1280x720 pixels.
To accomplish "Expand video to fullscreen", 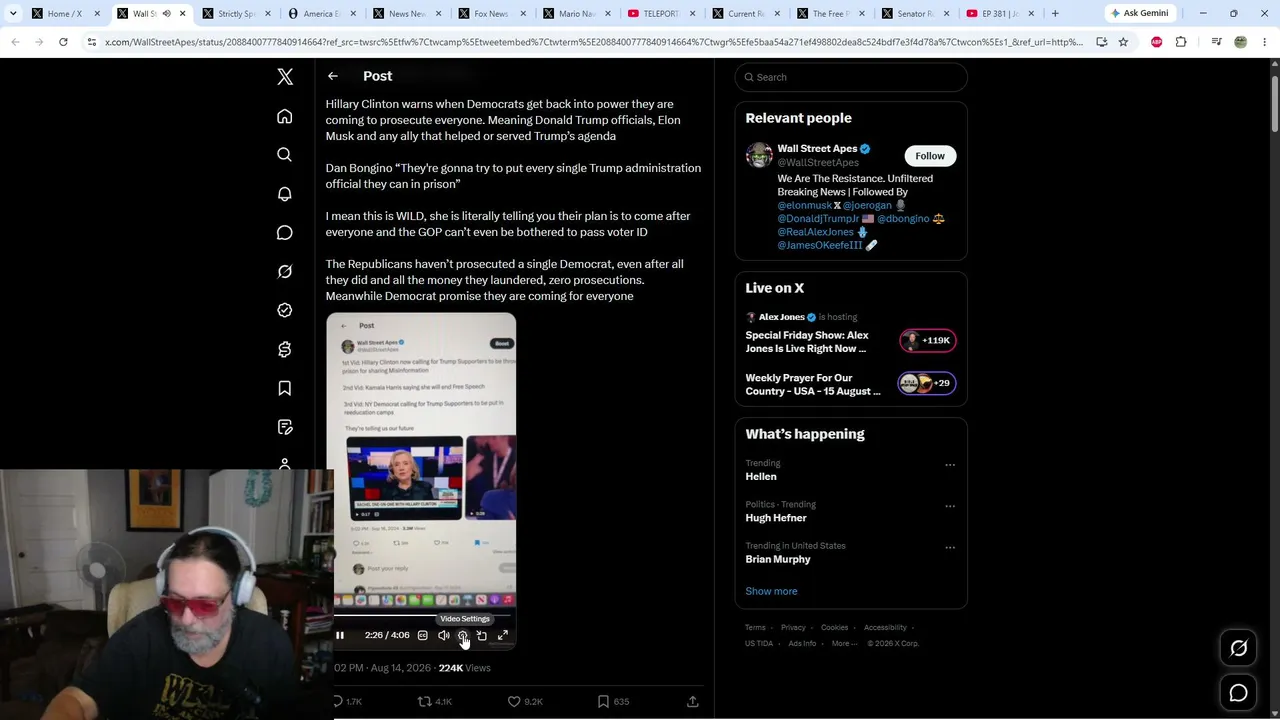I will [503, 635].
